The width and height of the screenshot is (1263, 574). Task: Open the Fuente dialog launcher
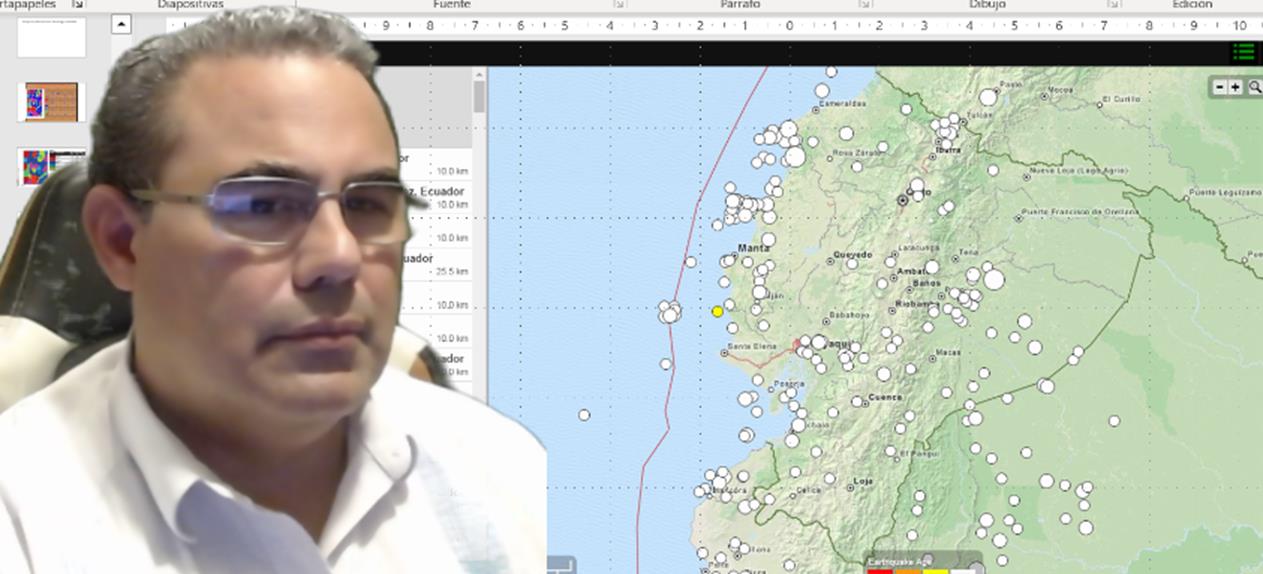click(617, 5)
